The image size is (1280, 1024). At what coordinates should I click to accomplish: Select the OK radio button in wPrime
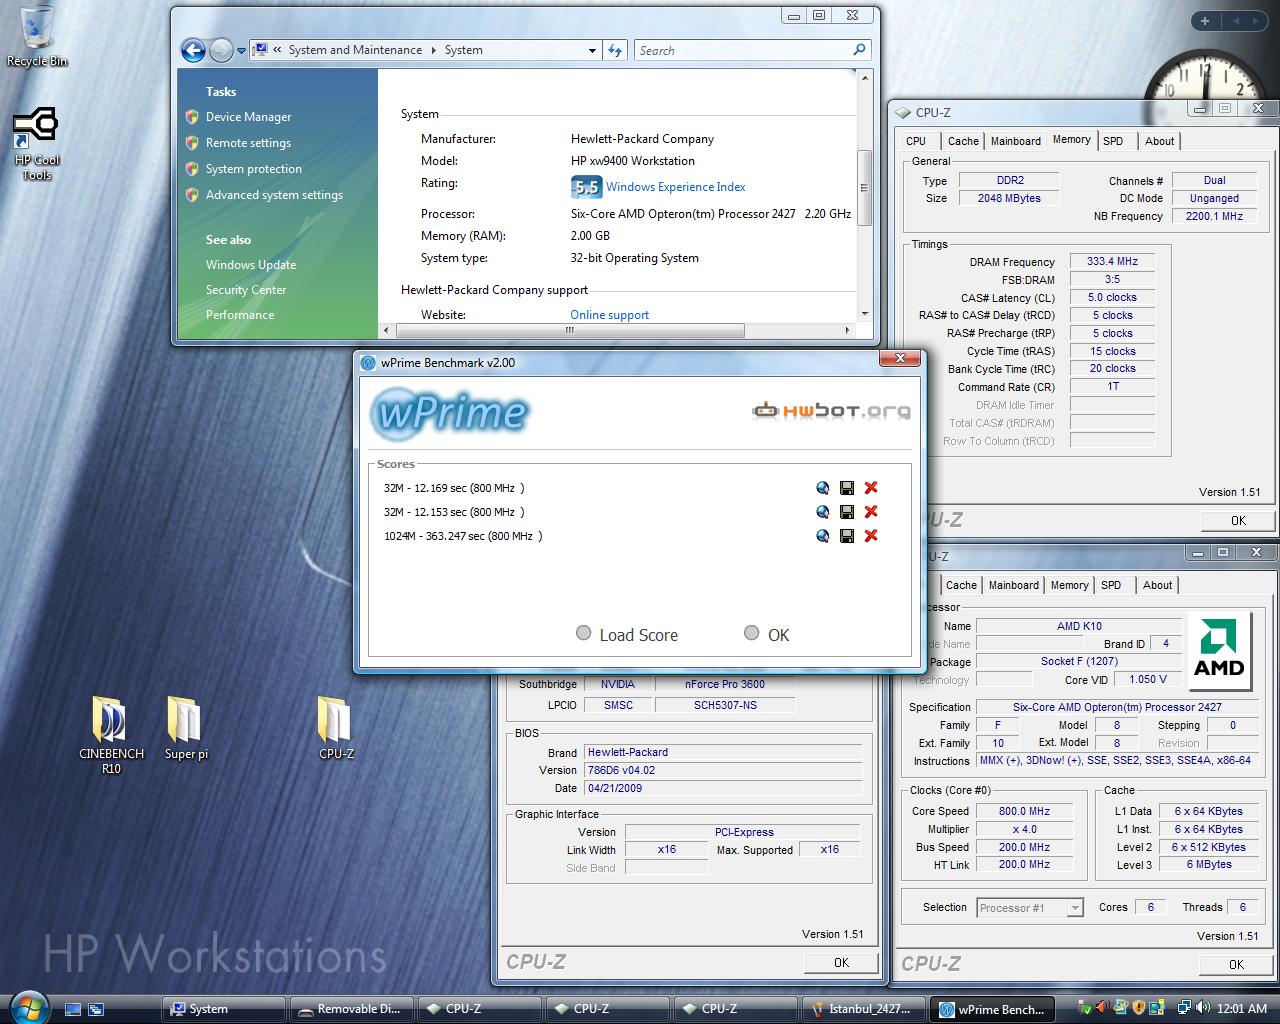(x=752, y=633)
